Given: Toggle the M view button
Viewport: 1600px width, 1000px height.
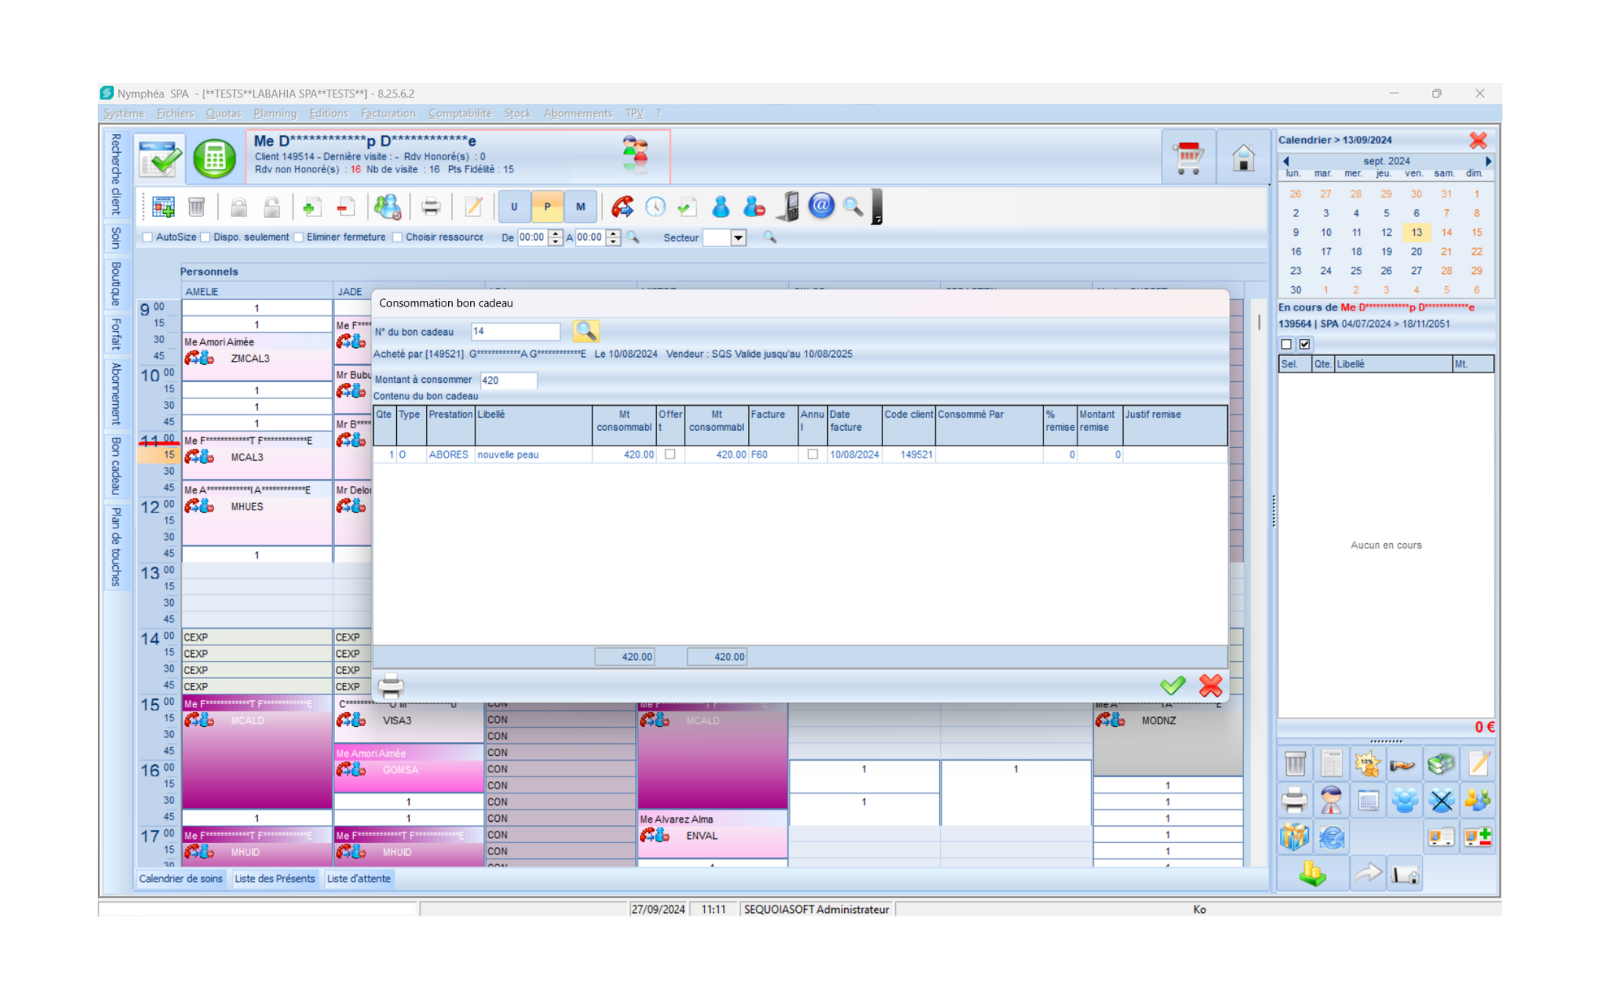Looking at the screenshot, I should 581,207.
